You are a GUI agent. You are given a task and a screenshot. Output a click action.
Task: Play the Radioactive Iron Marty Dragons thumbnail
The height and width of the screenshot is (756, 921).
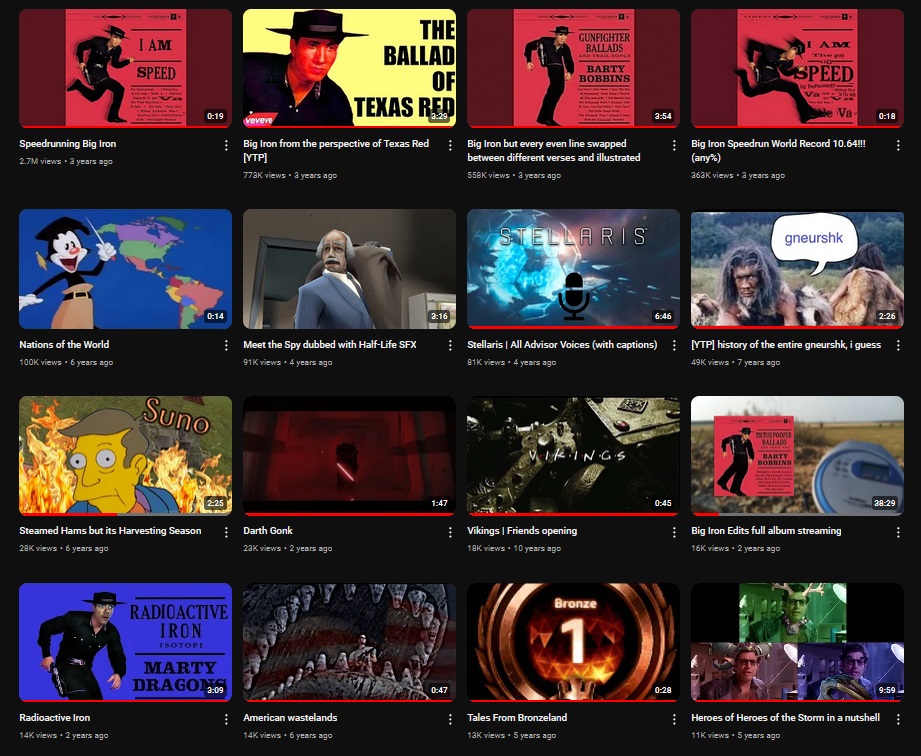125,643
